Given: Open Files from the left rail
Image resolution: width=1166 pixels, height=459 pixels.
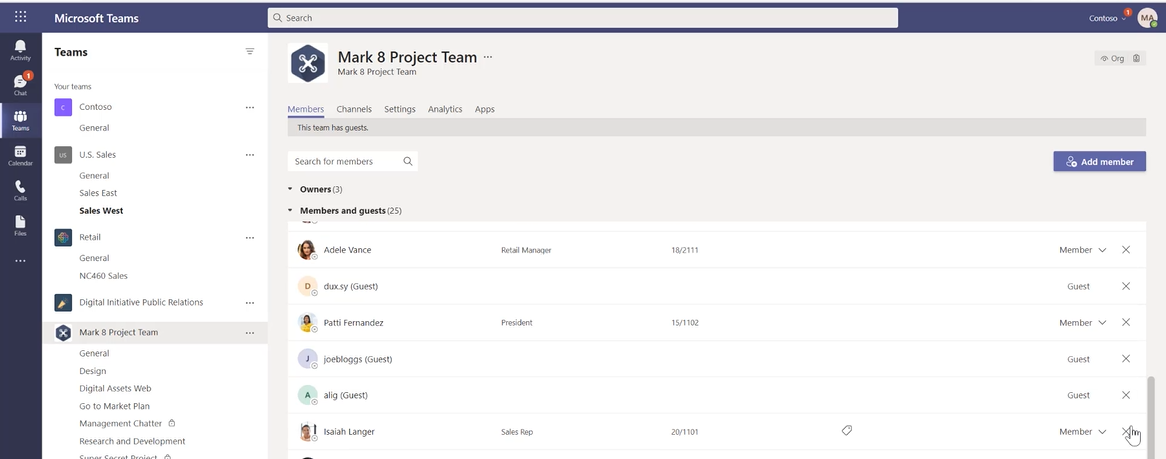Looking at the screenshot, I should click(20, 225).
